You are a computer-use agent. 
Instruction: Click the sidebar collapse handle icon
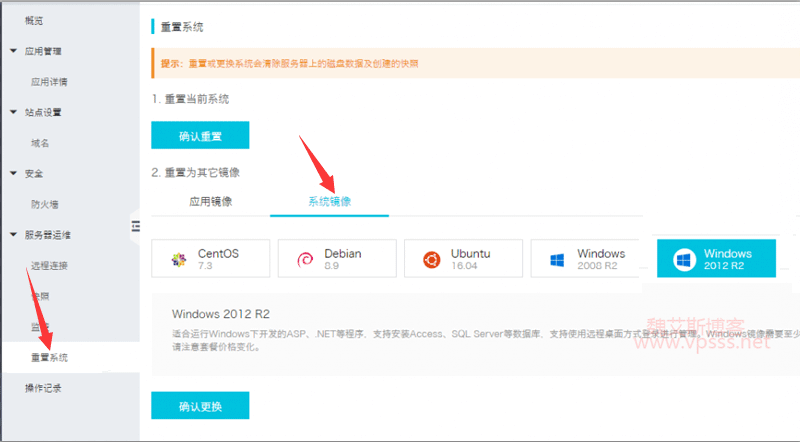[x=136, y=229]
